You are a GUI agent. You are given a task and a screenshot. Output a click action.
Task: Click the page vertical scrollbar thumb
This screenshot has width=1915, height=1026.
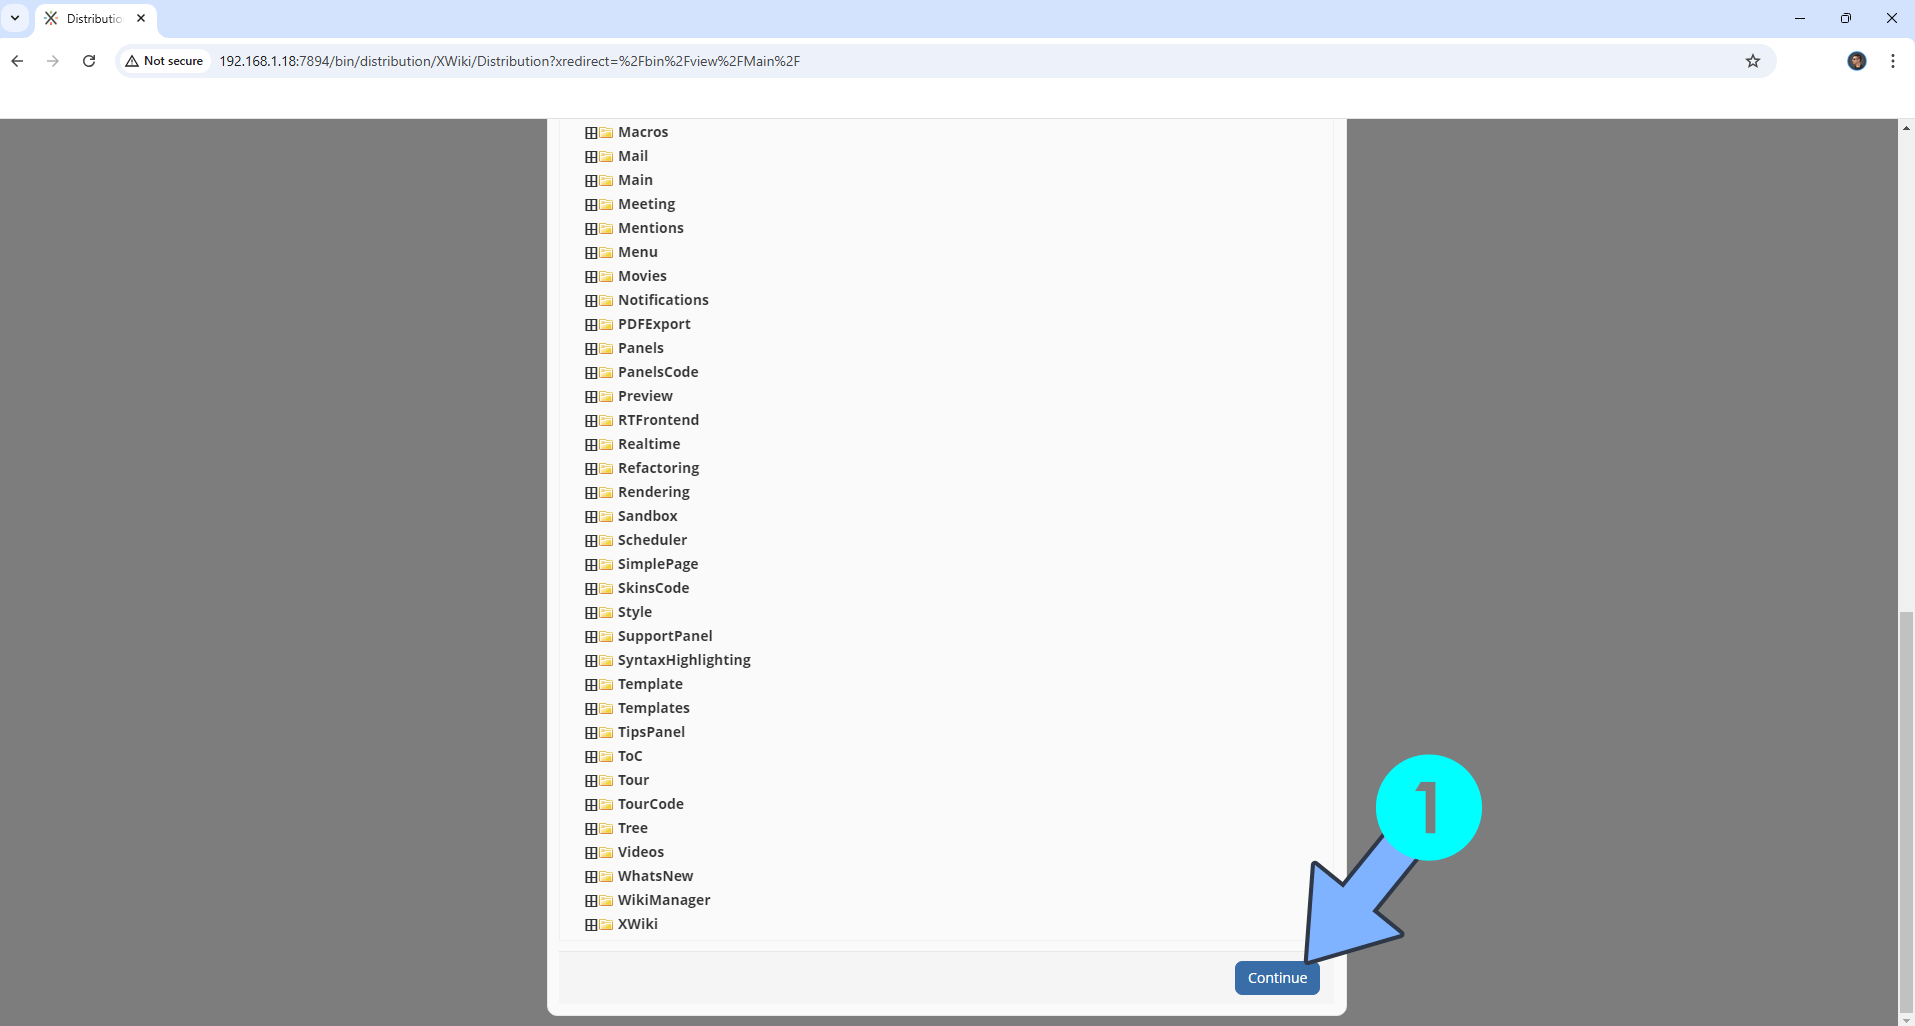(x=1906, y=810)
